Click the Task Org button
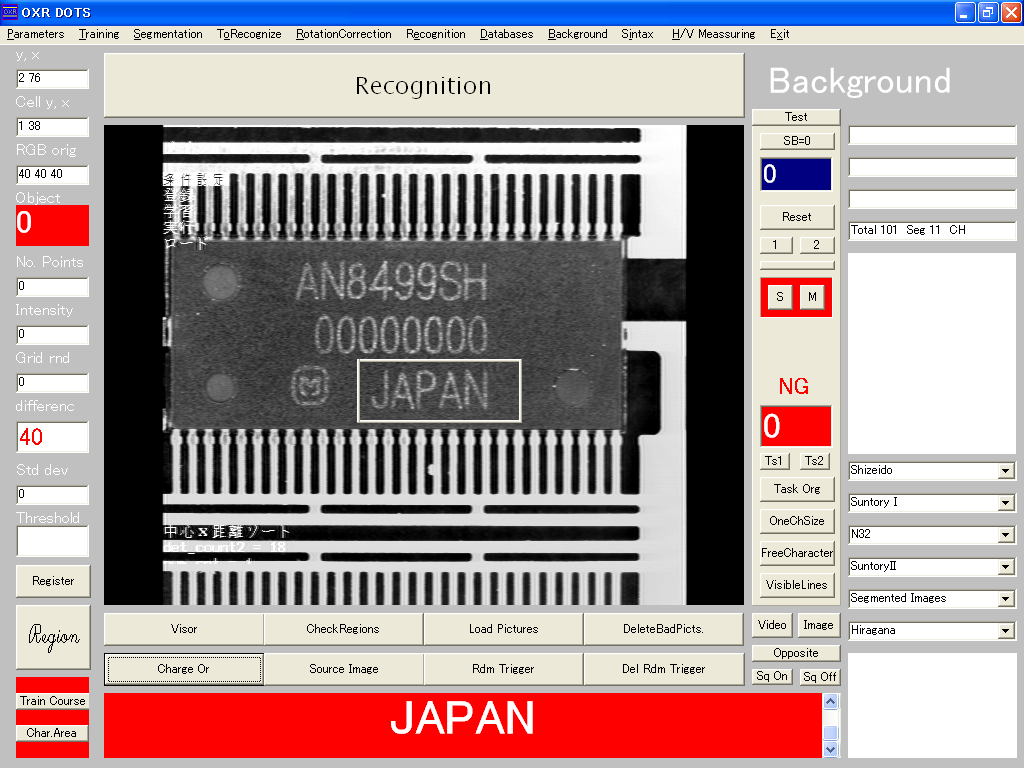 coord(797,489)
